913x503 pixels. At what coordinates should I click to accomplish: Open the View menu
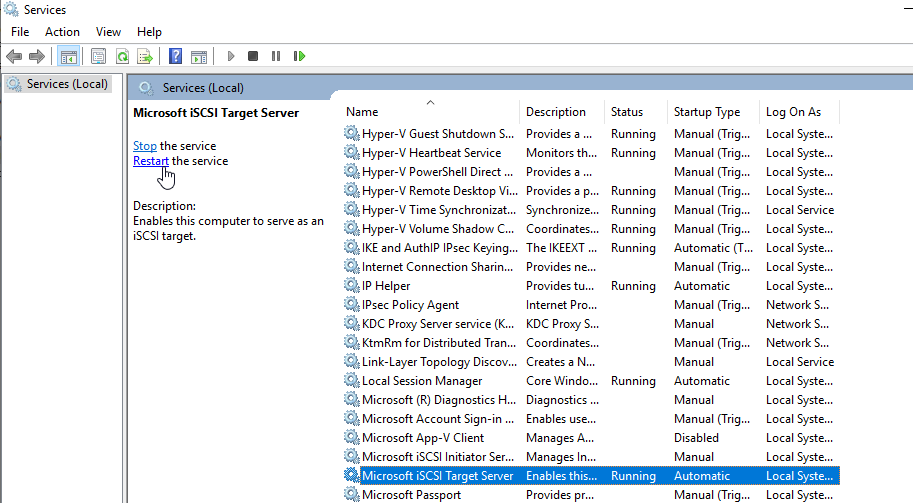(x=108, y=32)
